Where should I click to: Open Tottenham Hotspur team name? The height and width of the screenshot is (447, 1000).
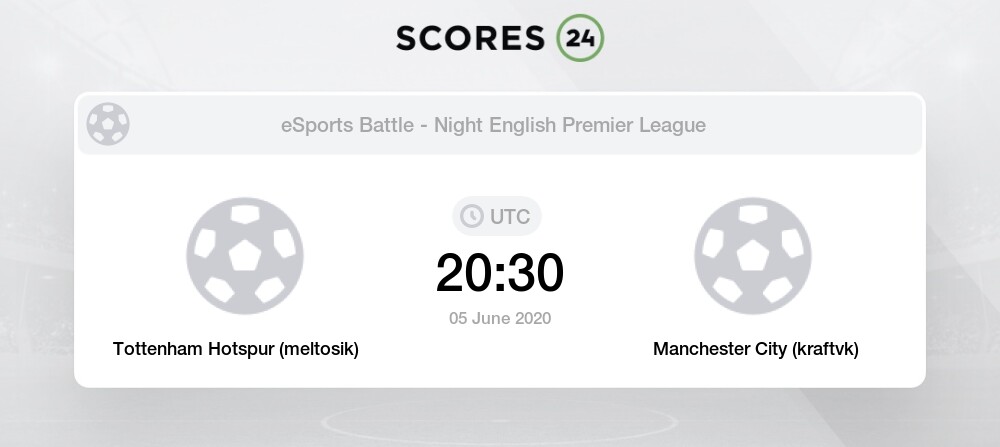point(193,349)
